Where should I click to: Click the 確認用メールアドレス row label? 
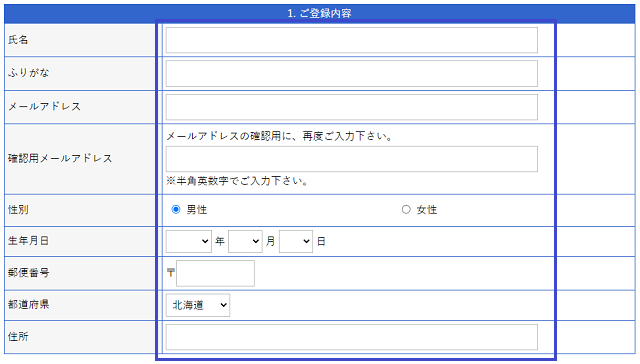coord(60,158)
